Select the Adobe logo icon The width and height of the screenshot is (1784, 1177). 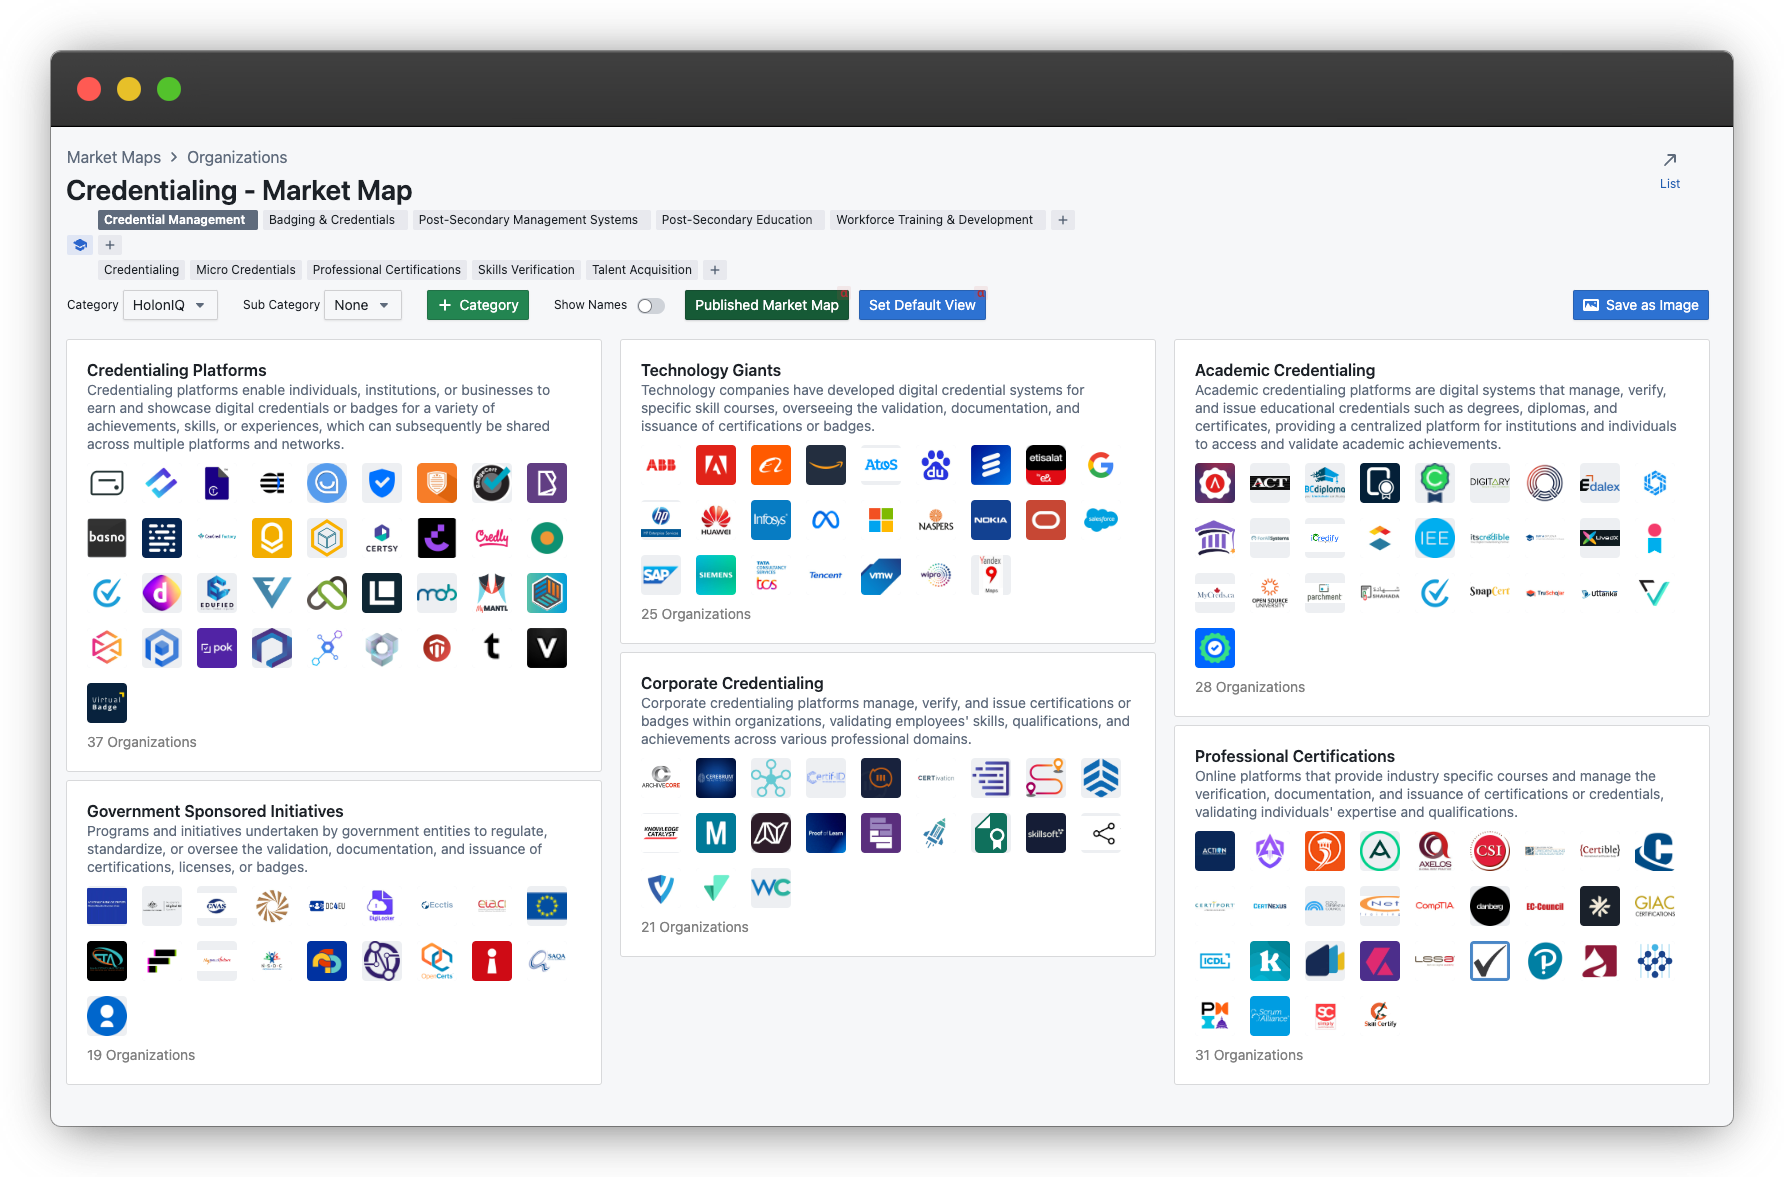(716, 465)
